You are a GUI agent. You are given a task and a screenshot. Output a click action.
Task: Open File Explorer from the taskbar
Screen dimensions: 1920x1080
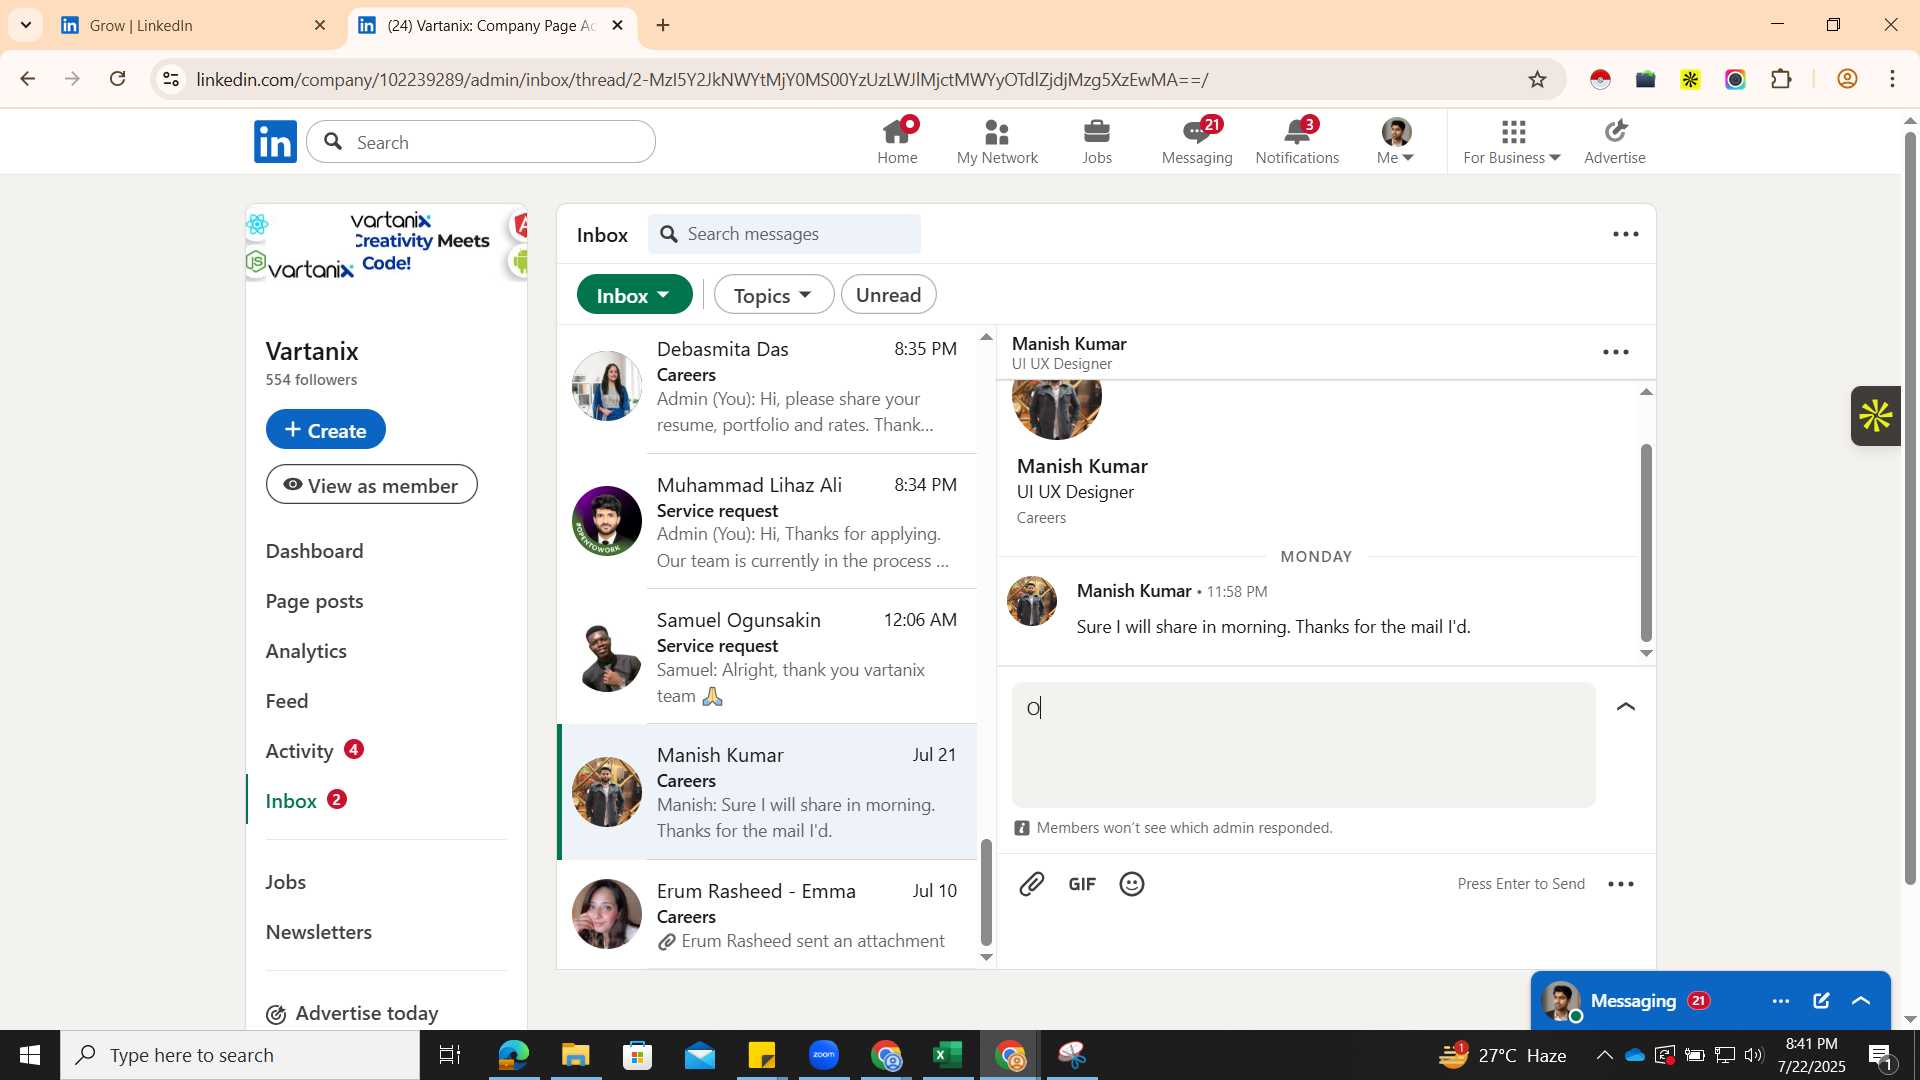coord(576,1055)
